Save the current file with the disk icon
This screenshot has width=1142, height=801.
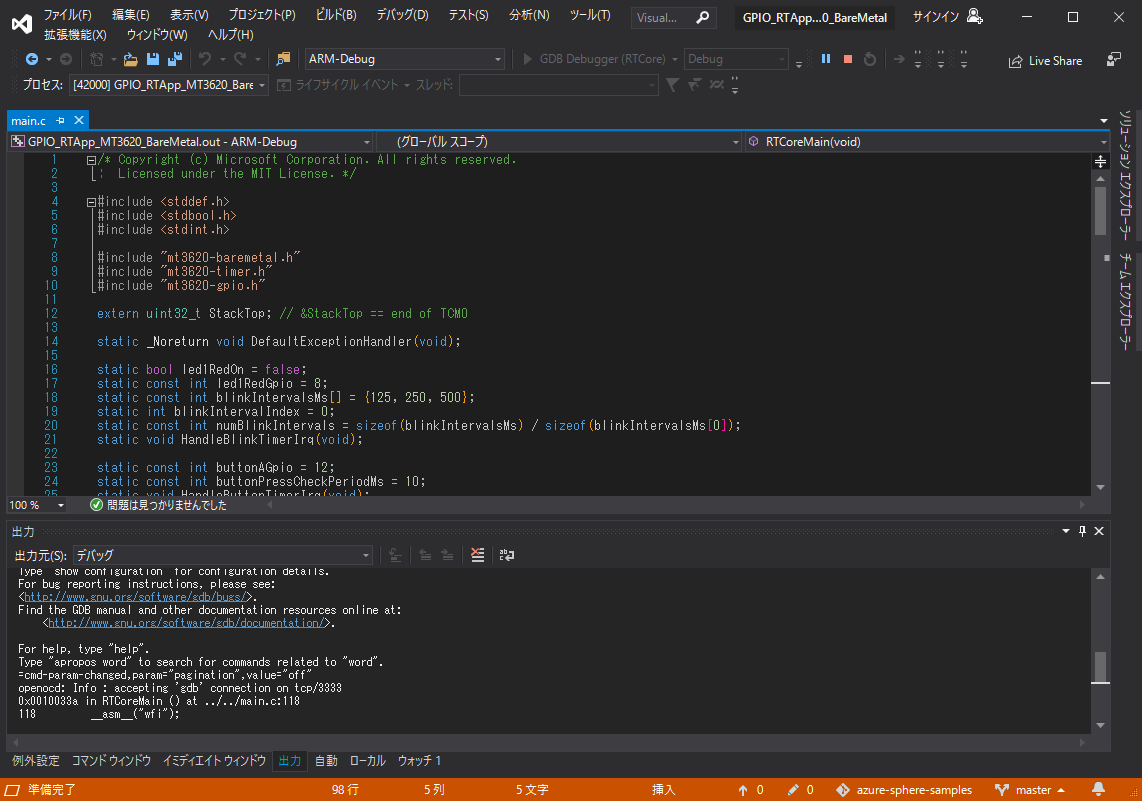[x=153, y=59]
